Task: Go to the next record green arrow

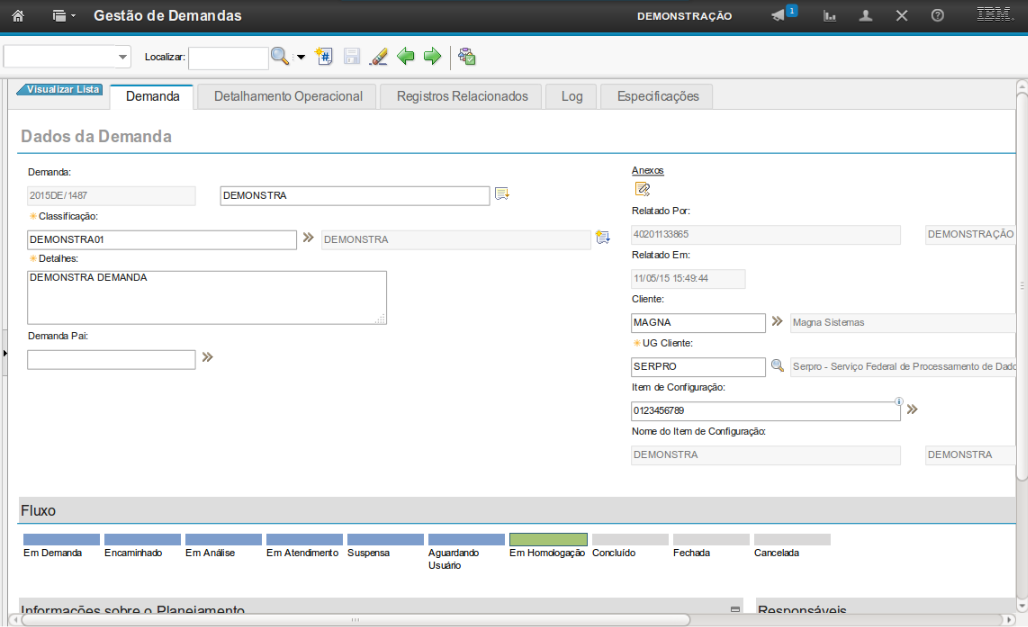Action: (x=432, y=57)
